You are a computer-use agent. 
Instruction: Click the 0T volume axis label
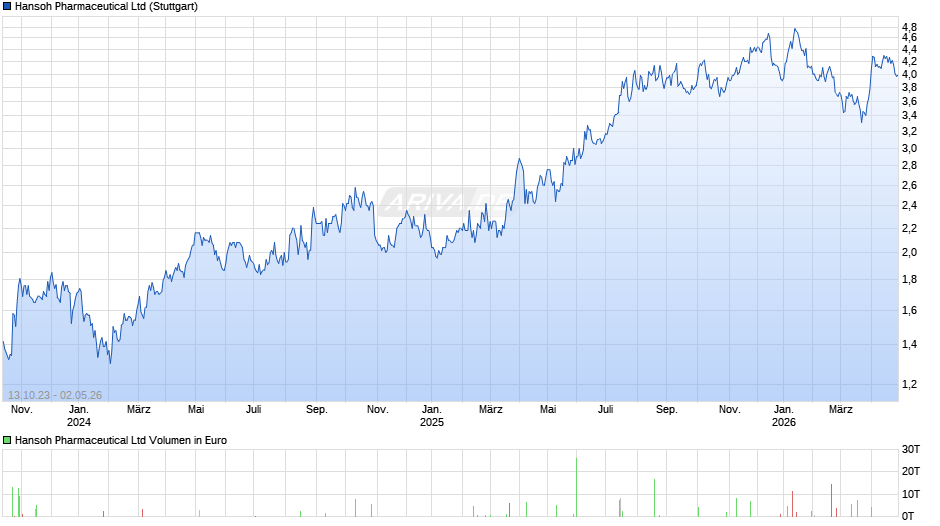[908, 516]
